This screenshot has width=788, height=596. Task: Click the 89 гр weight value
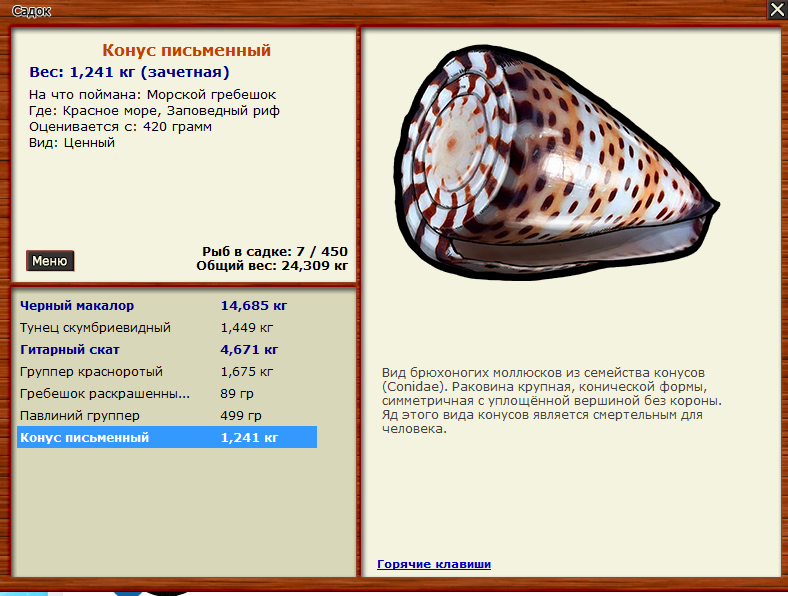pyautogui.click(x=237, y=393)
